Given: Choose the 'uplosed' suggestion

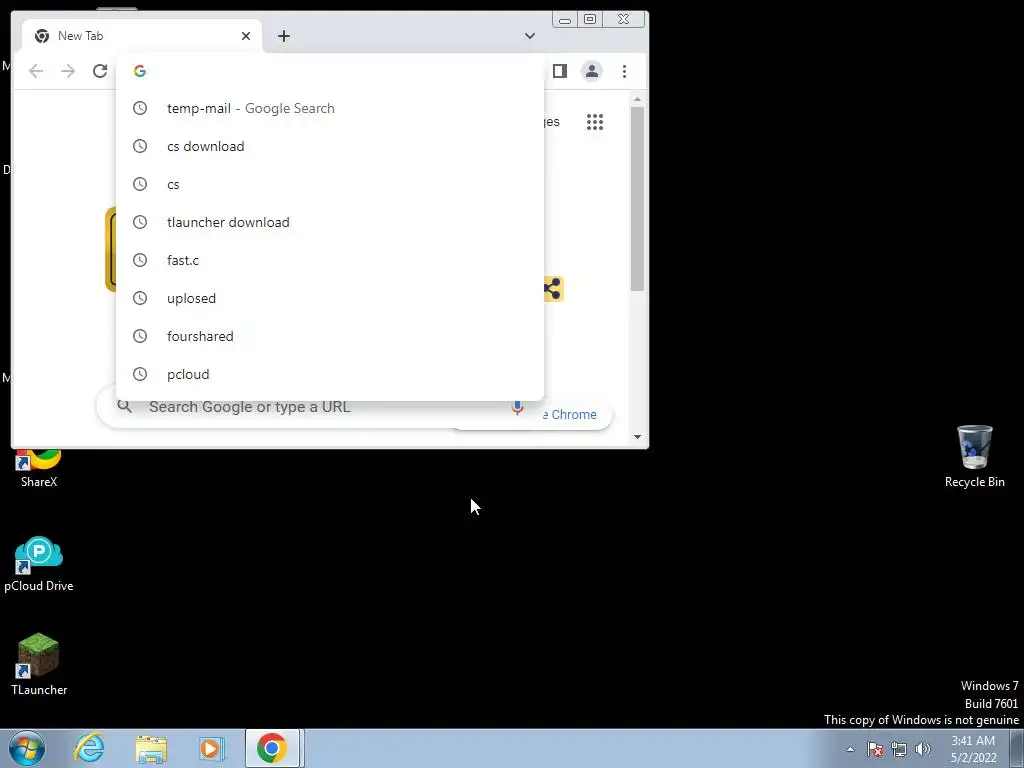Looking at the screenshot, I should (x=330, y=298).
